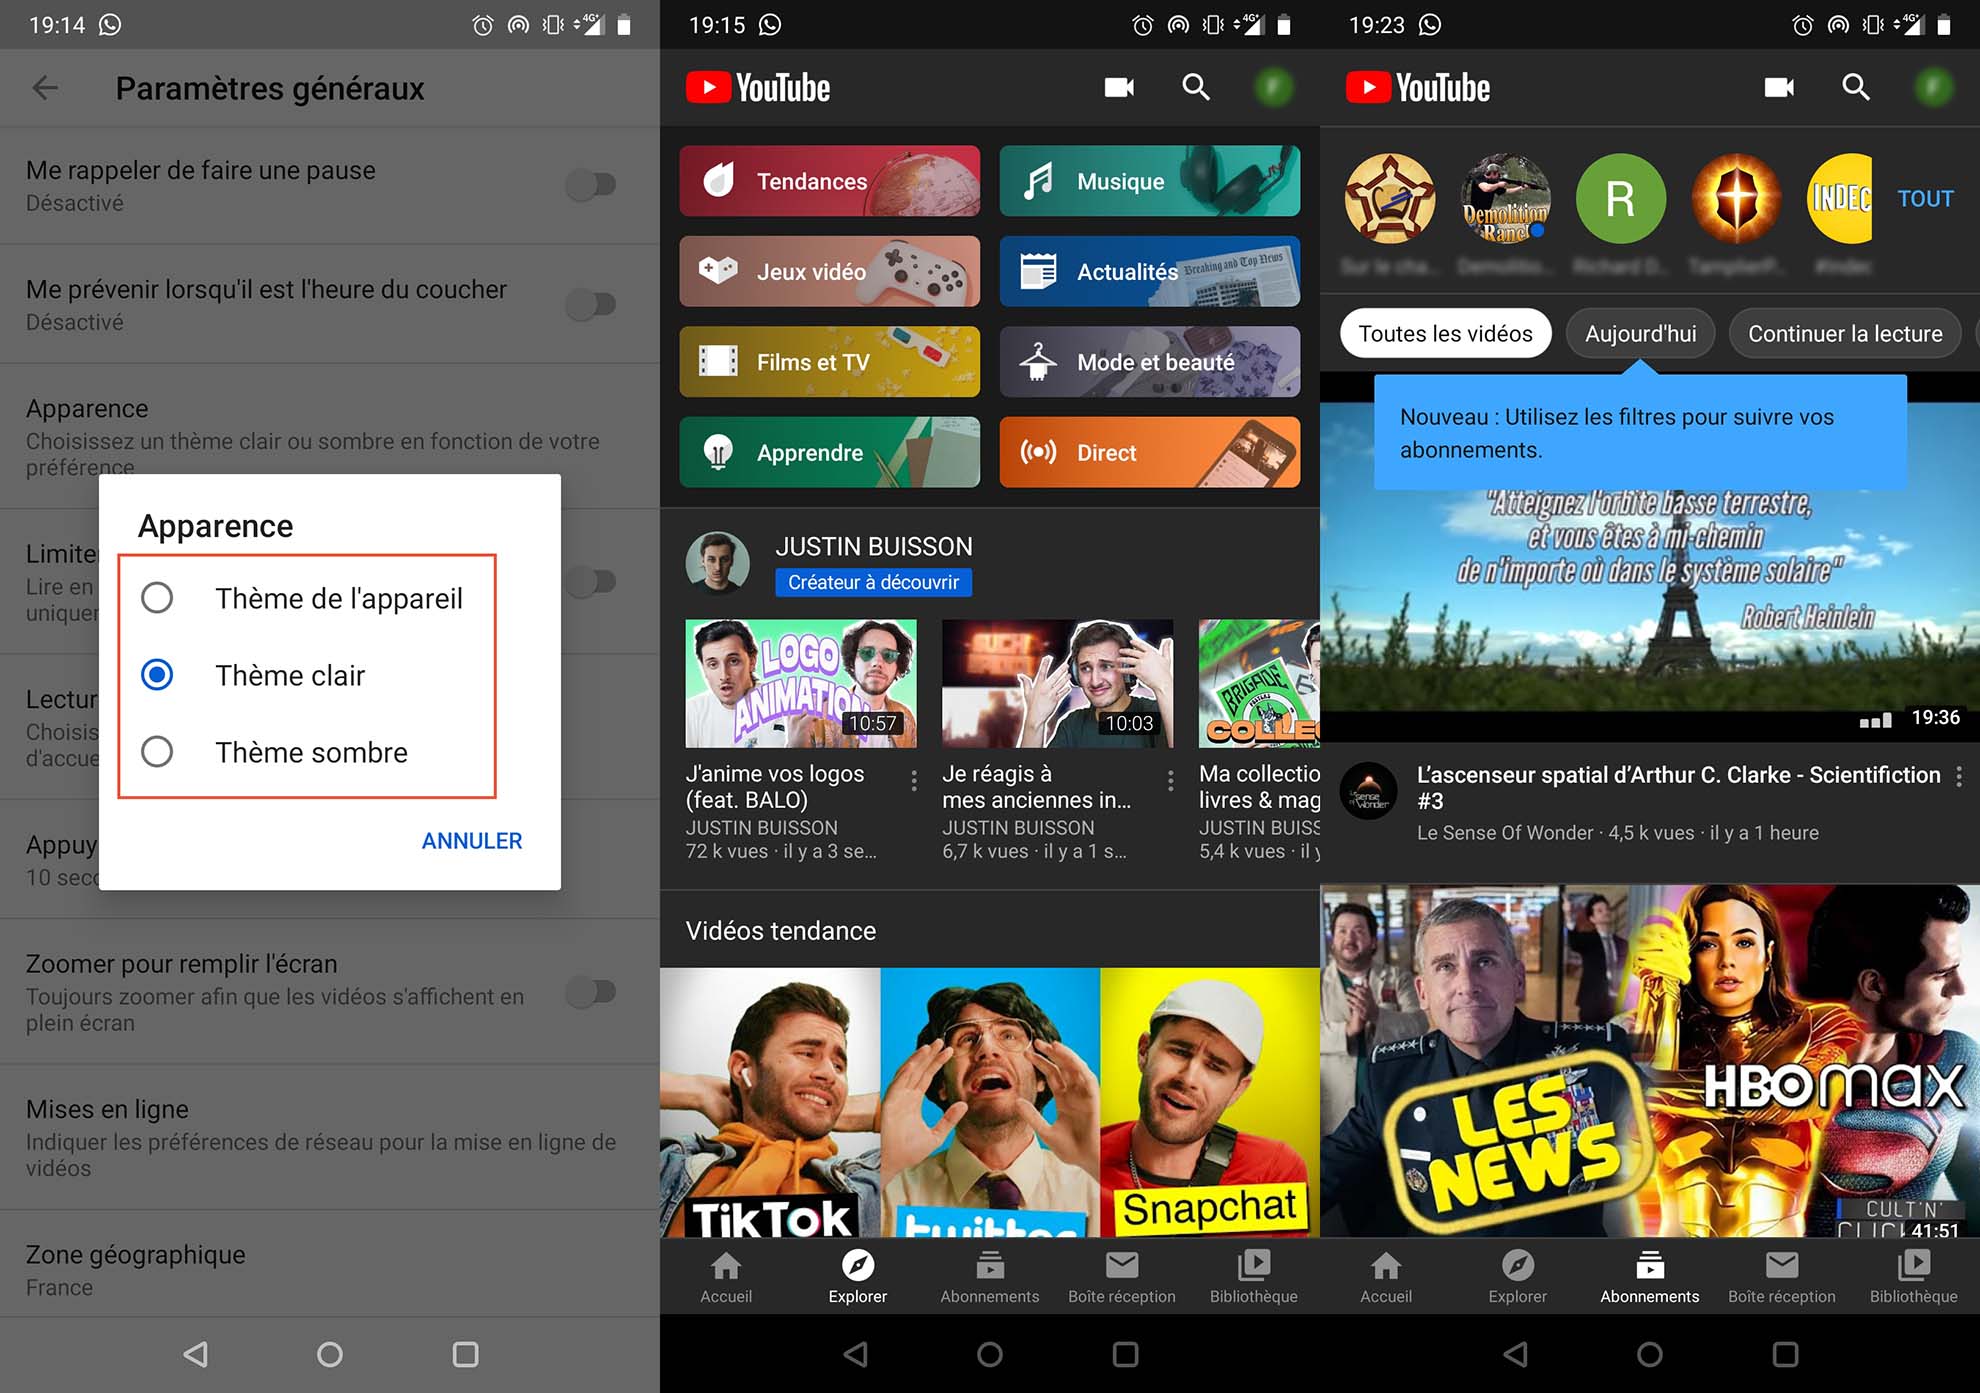Open the Demolition Ranch subscription channel
The height and width of the screenshot is (1393, 1980).
coord(1506,198)
